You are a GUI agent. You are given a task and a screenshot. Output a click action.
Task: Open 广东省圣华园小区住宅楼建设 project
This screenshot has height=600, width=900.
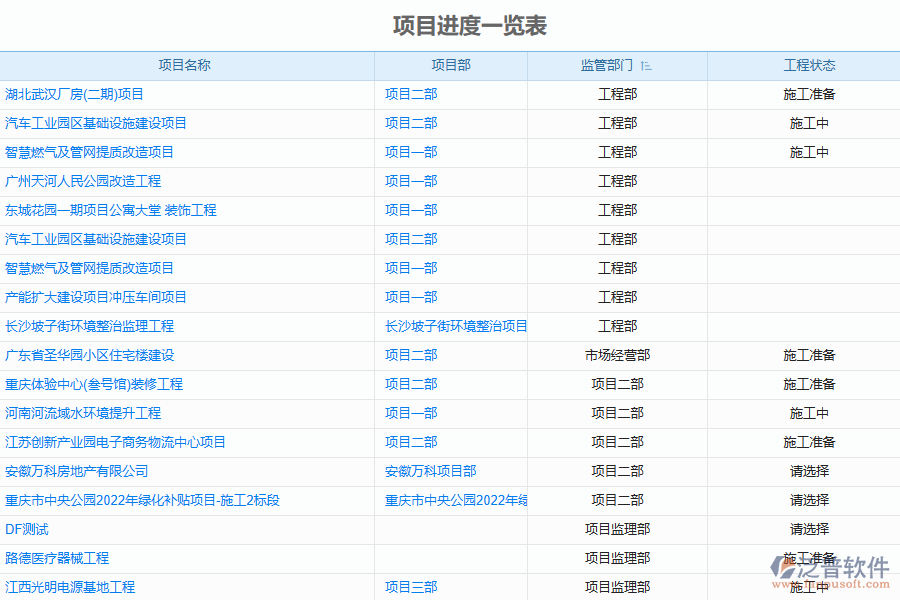click(90, 356)
